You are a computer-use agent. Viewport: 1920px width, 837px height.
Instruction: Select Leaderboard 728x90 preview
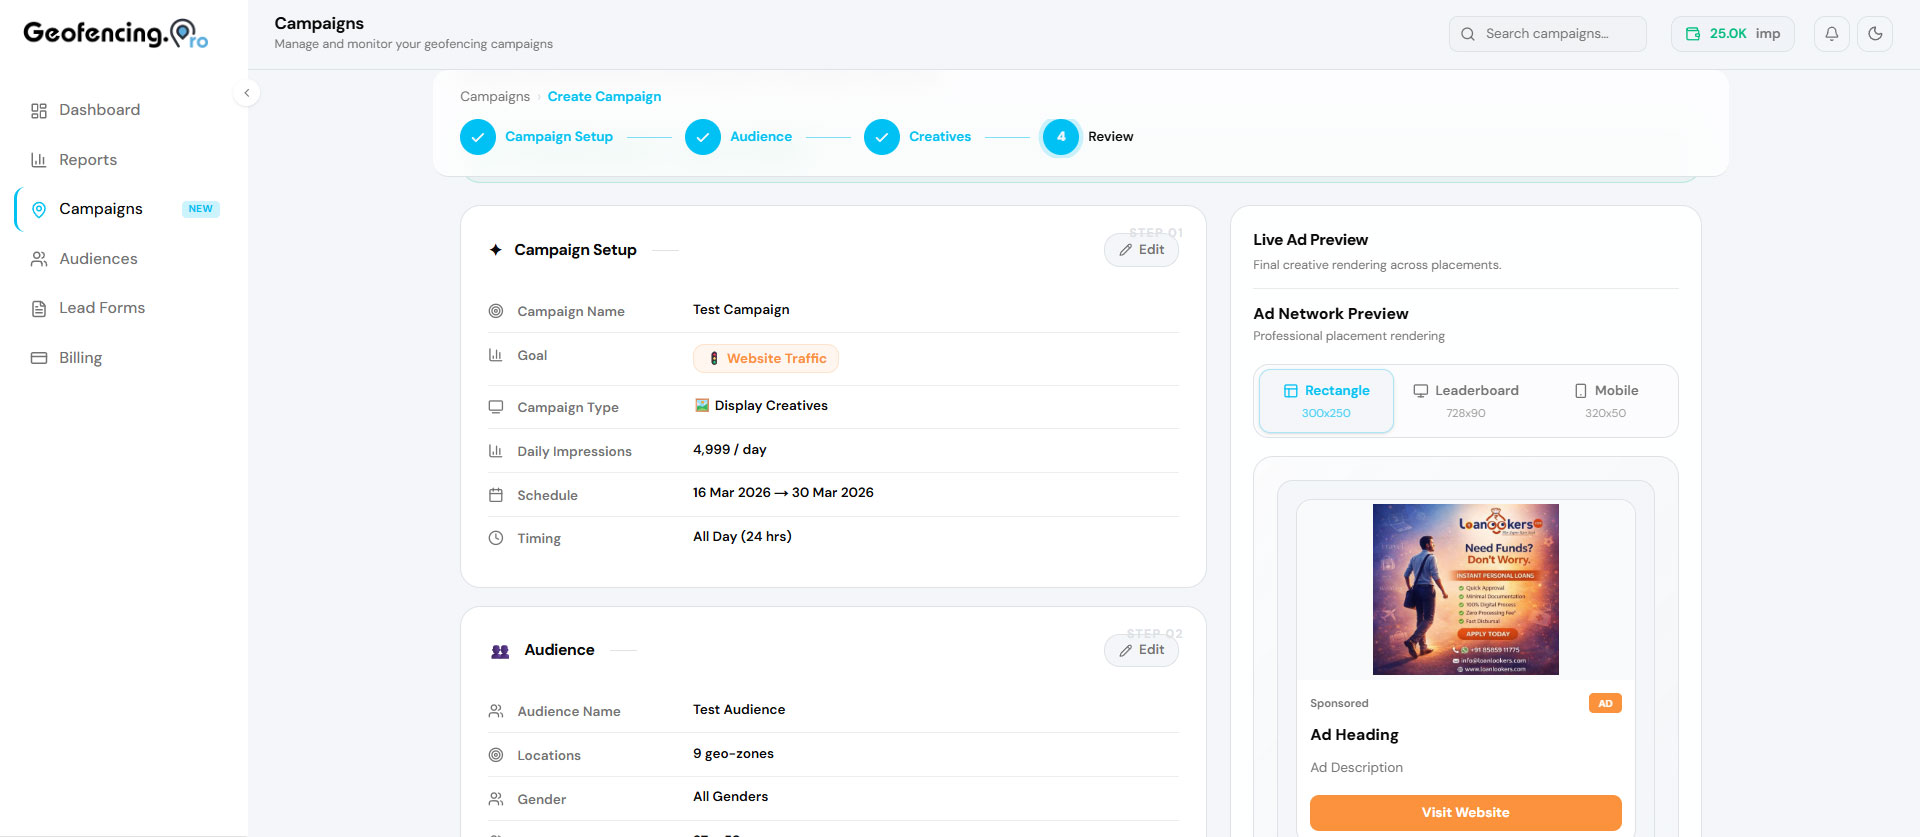point(1466,401)
